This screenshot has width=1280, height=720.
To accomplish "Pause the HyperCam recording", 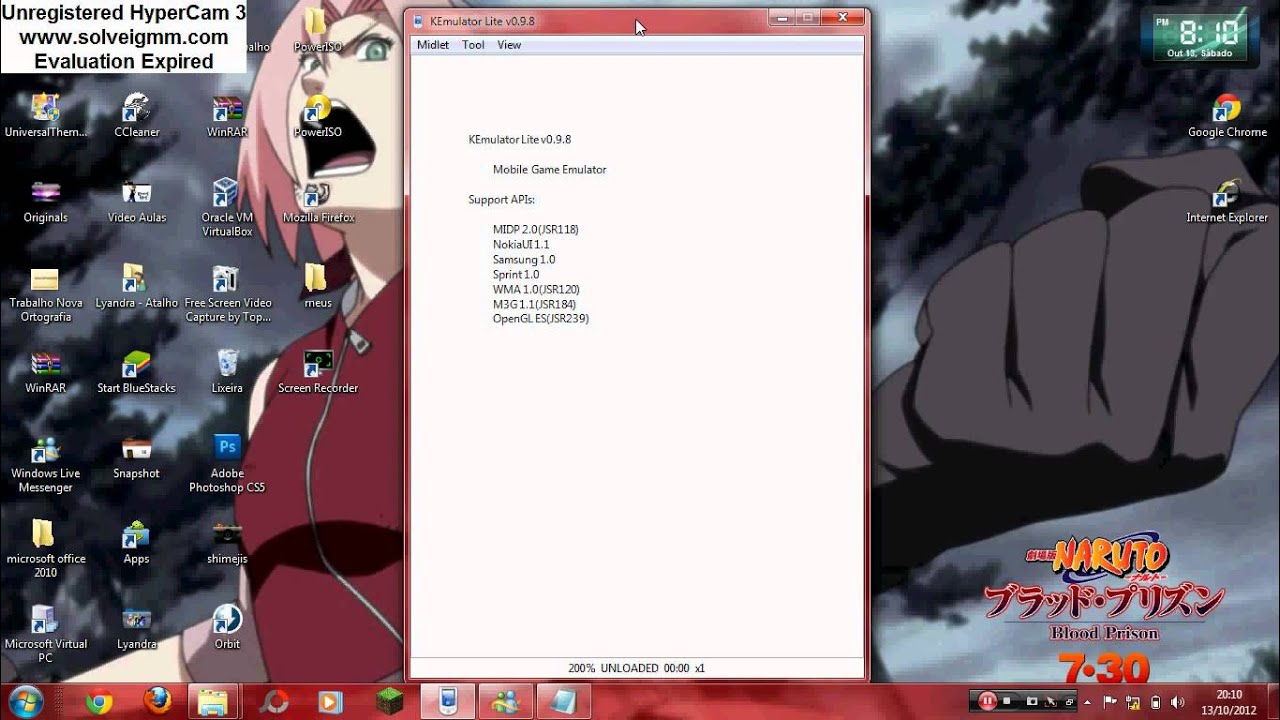I will [x=987, y=700].
